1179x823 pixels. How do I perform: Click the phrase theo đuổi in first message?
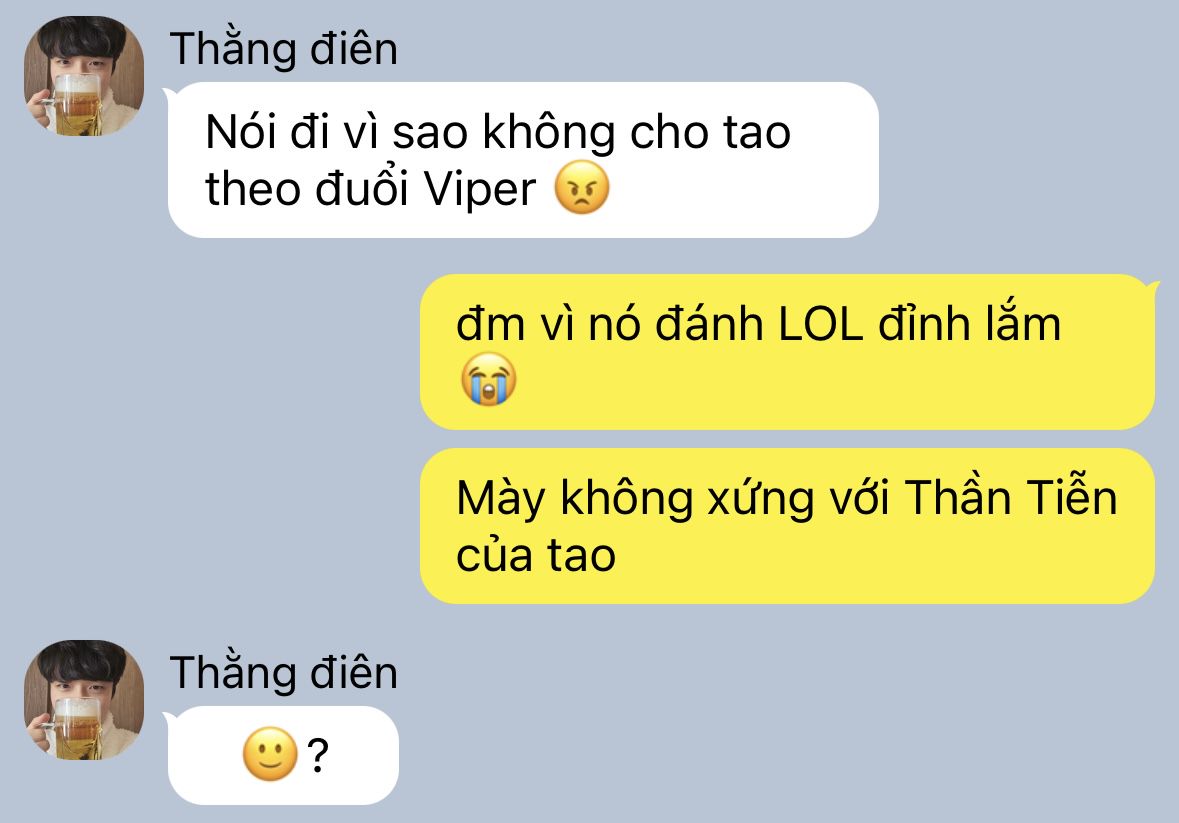306,188
